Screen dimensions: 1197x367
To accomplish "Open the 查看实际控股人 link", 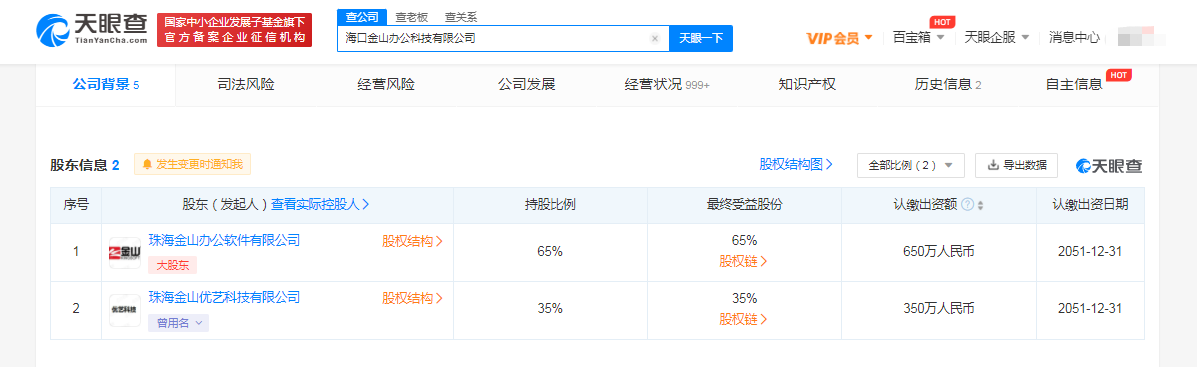I will pos(320,204).
